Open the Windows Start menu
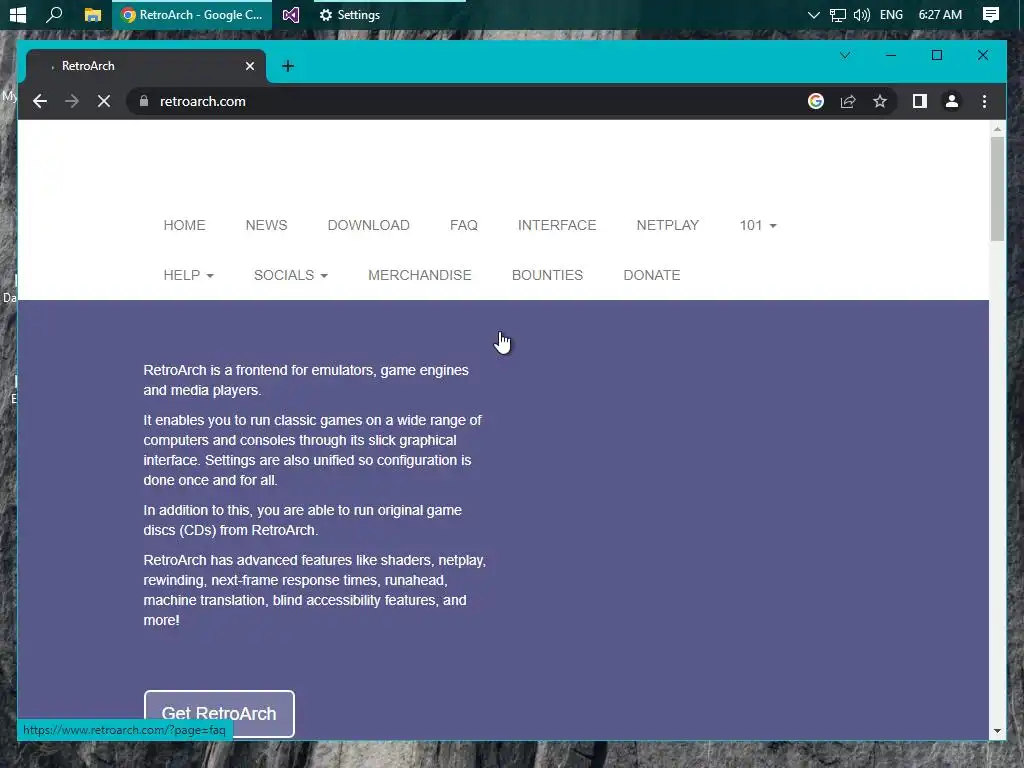The width and height of the screenshot is (1024, 768). [x=18, y=14]
